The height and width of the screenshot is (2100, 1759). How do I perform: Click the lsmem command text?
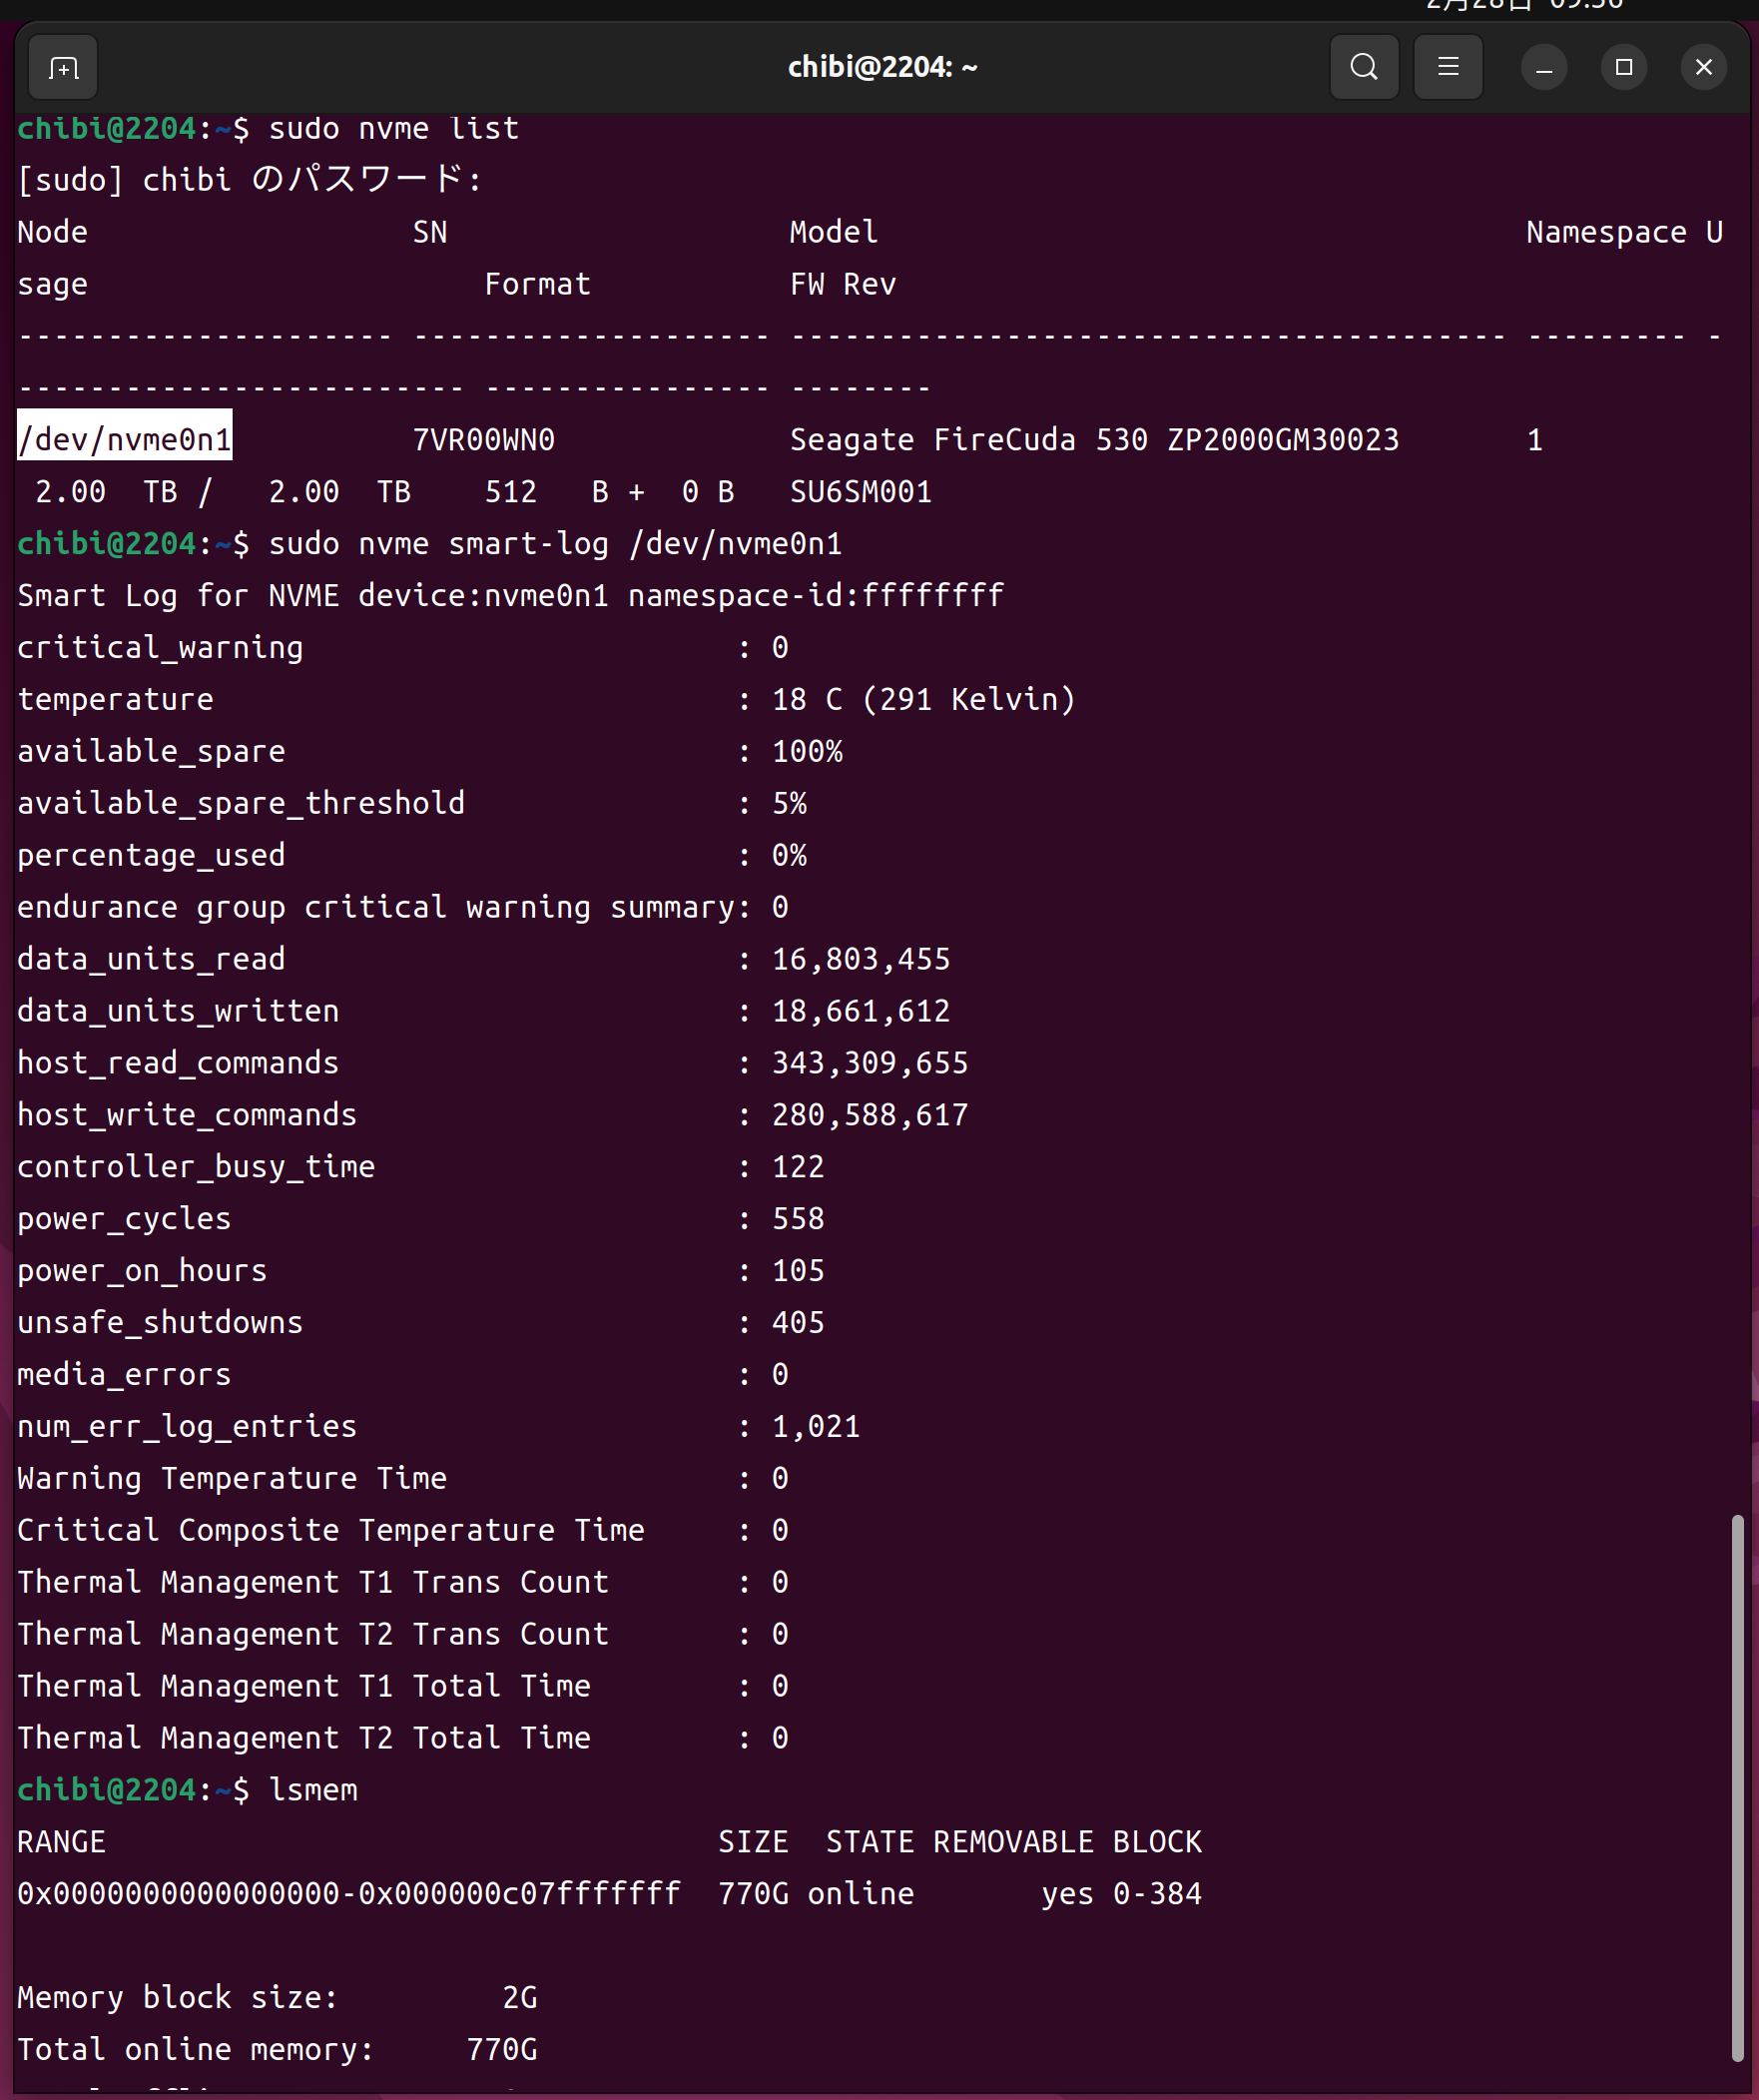point(313,1790)
